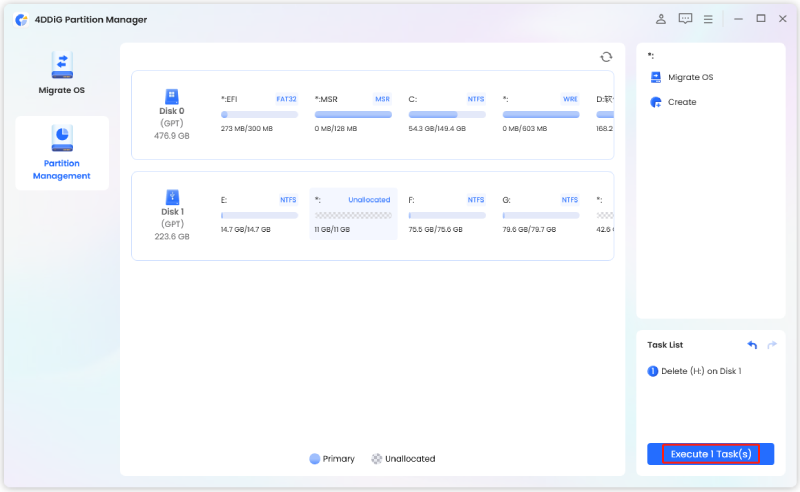
Task: Select the C: NTFS partition
Action: pos(447,113)
